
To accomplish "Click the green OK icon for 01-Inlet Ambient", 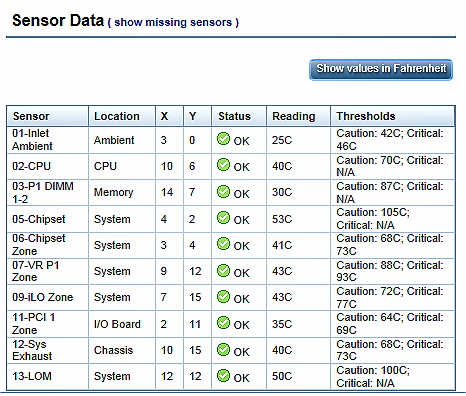I will coord(223,139).
